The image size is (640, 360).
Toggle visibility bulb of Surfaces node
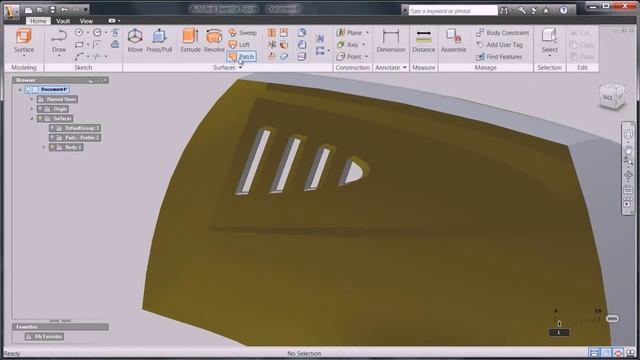[x=40, y=118]
